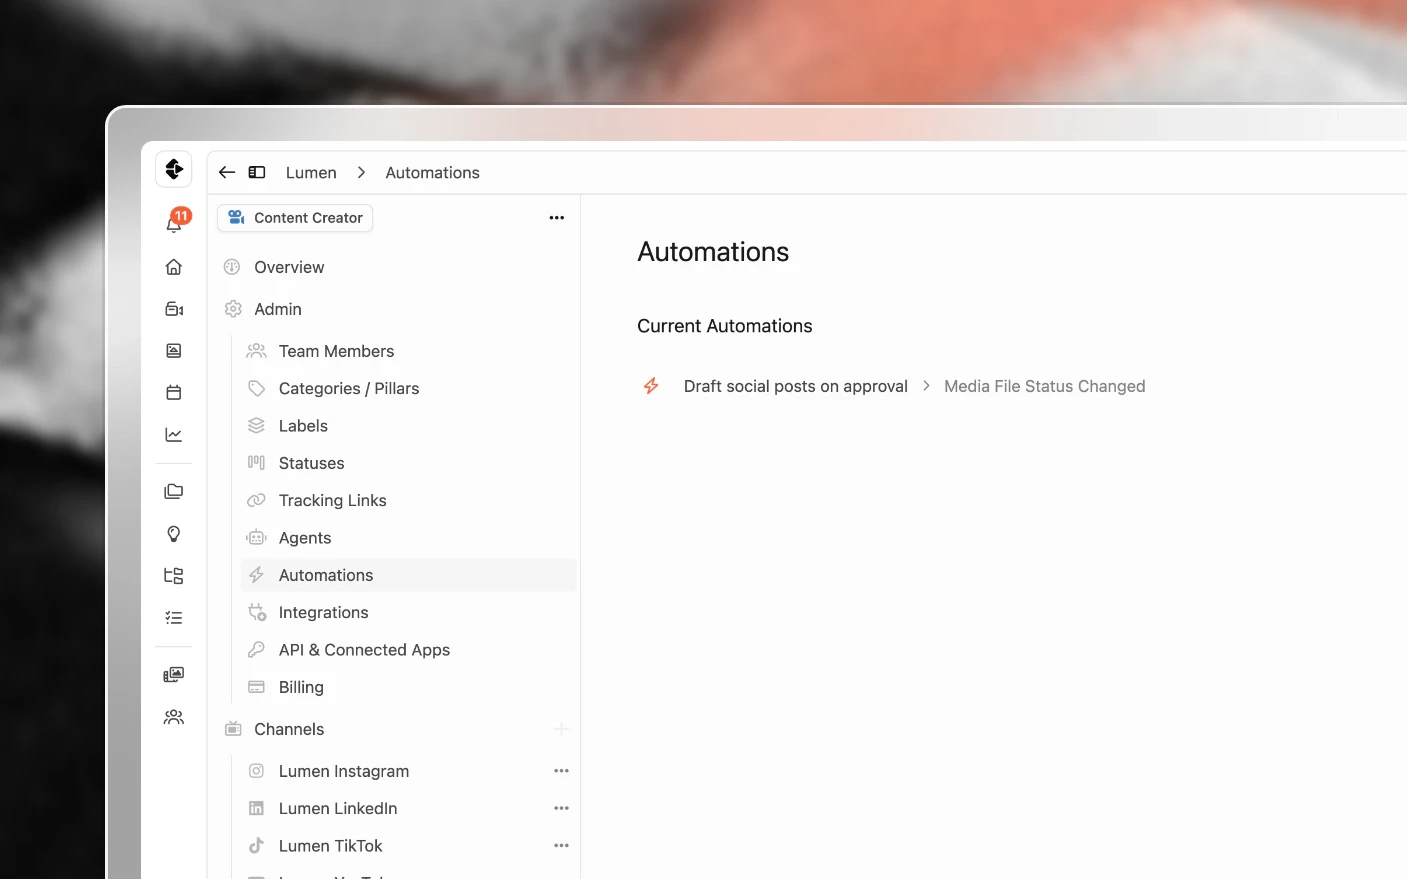Click the app logo at top of rail
The image size is (1407, 879).
point(174,169)
